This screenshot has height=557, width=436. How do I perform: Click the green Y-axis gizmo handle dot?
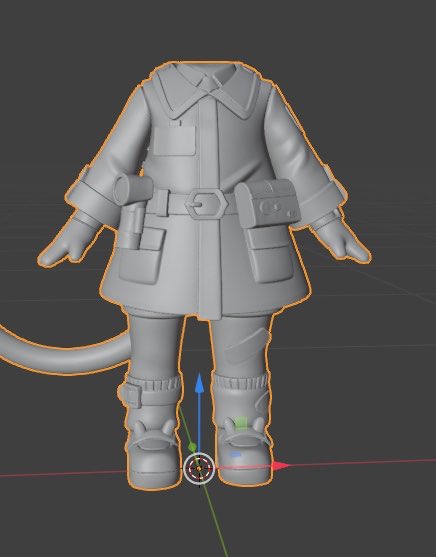tap(192, 447)
